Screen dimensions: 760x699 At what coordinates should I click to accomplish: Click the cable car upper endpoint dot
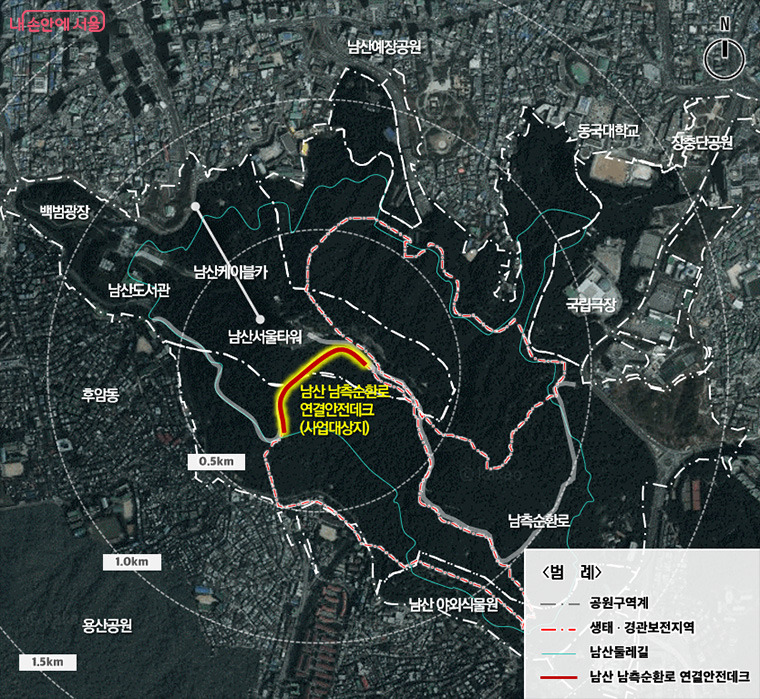tap(195, 207)
